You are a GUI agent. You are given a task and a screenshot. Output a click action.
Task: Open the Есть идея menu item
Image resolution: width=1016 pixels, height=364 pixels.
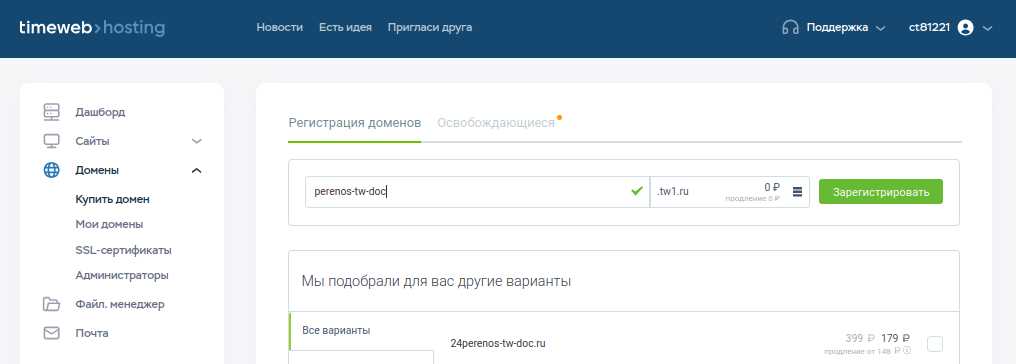345,28
